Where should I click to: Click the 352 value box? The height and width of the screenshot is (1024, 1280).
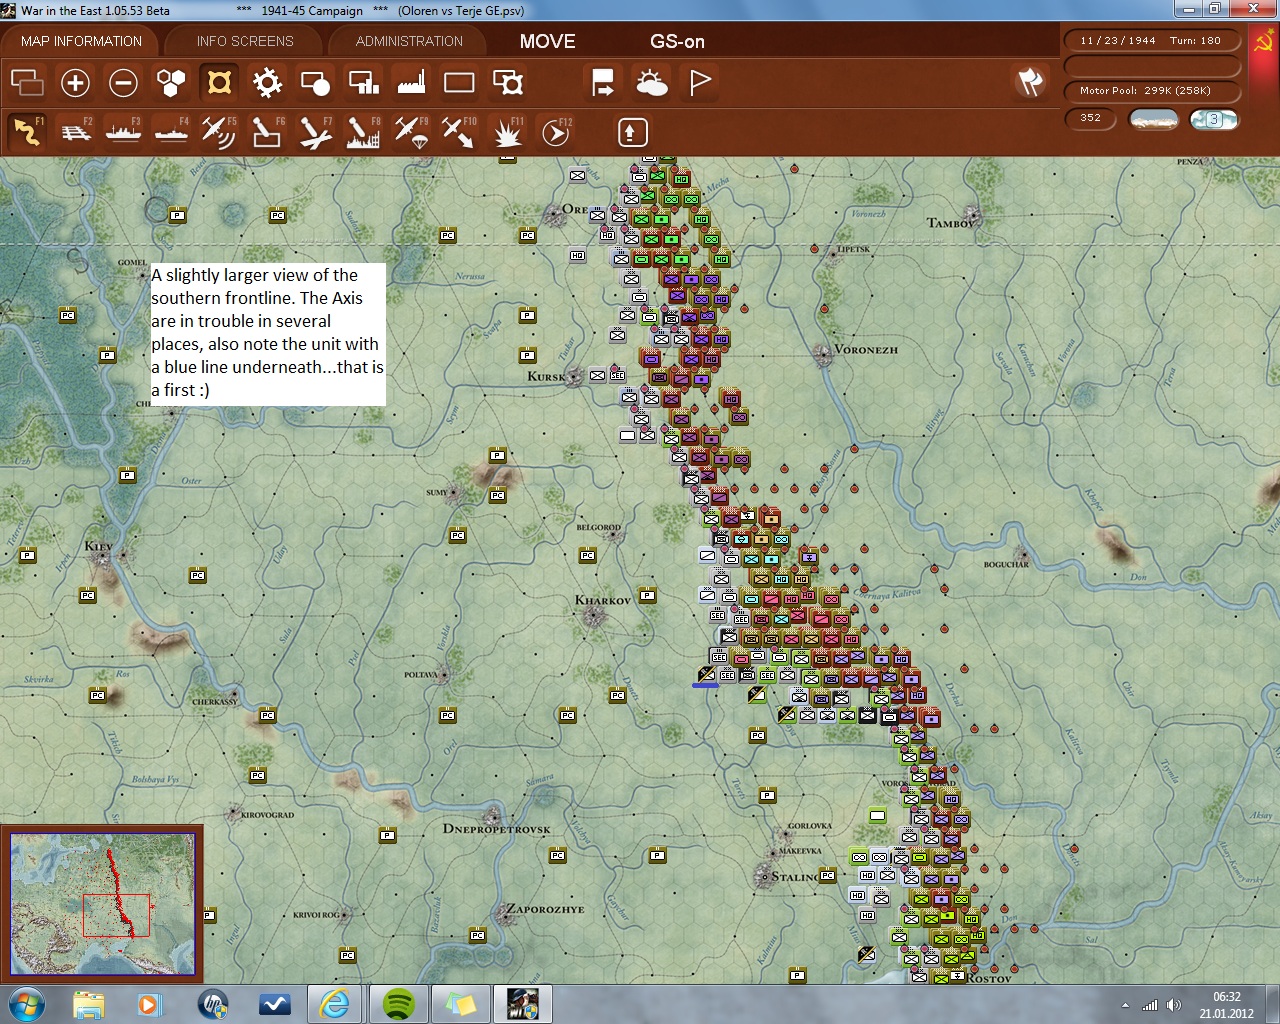(1091, 118)
